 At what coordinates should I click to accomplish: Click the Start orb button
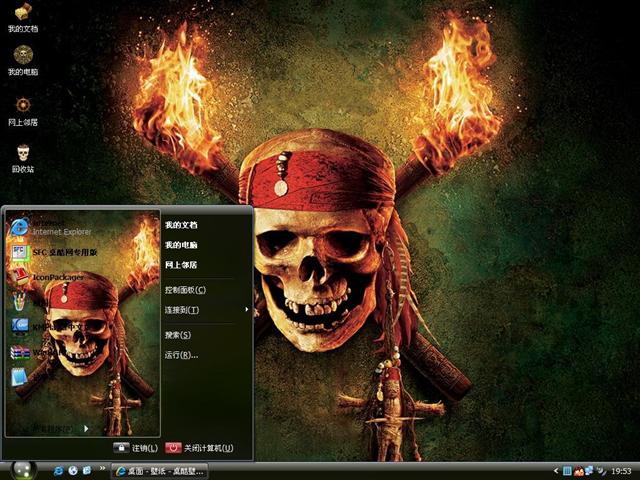coord(22,470)
